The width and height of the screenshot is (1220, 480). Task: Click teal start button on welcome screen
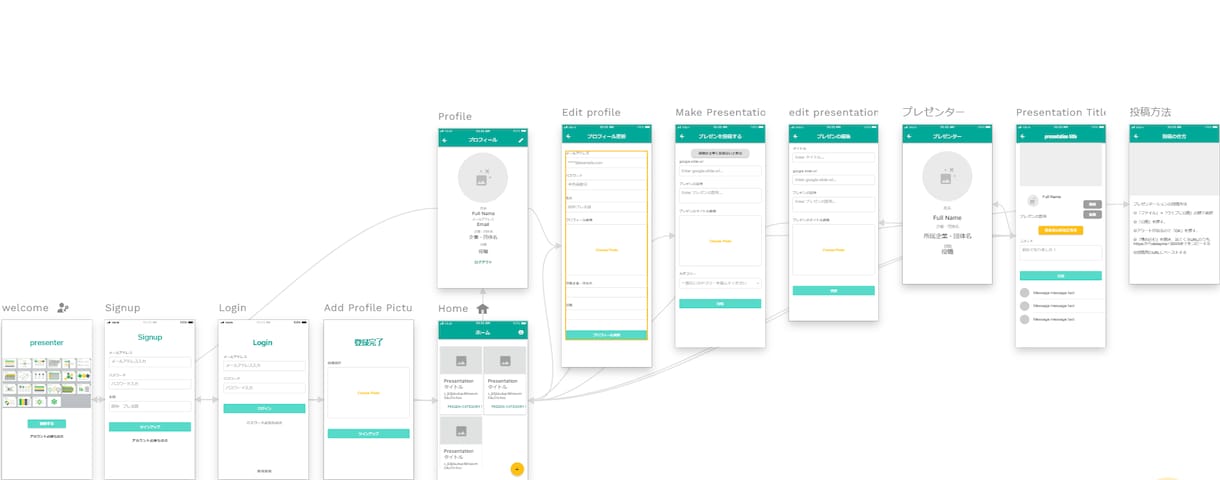47,424
